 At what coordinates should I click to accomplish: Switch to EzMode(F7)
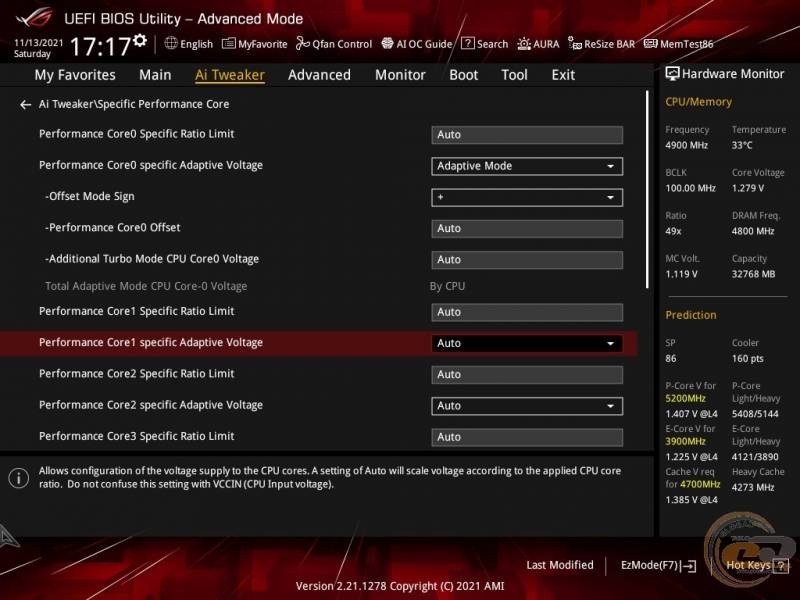coord(658,565)
